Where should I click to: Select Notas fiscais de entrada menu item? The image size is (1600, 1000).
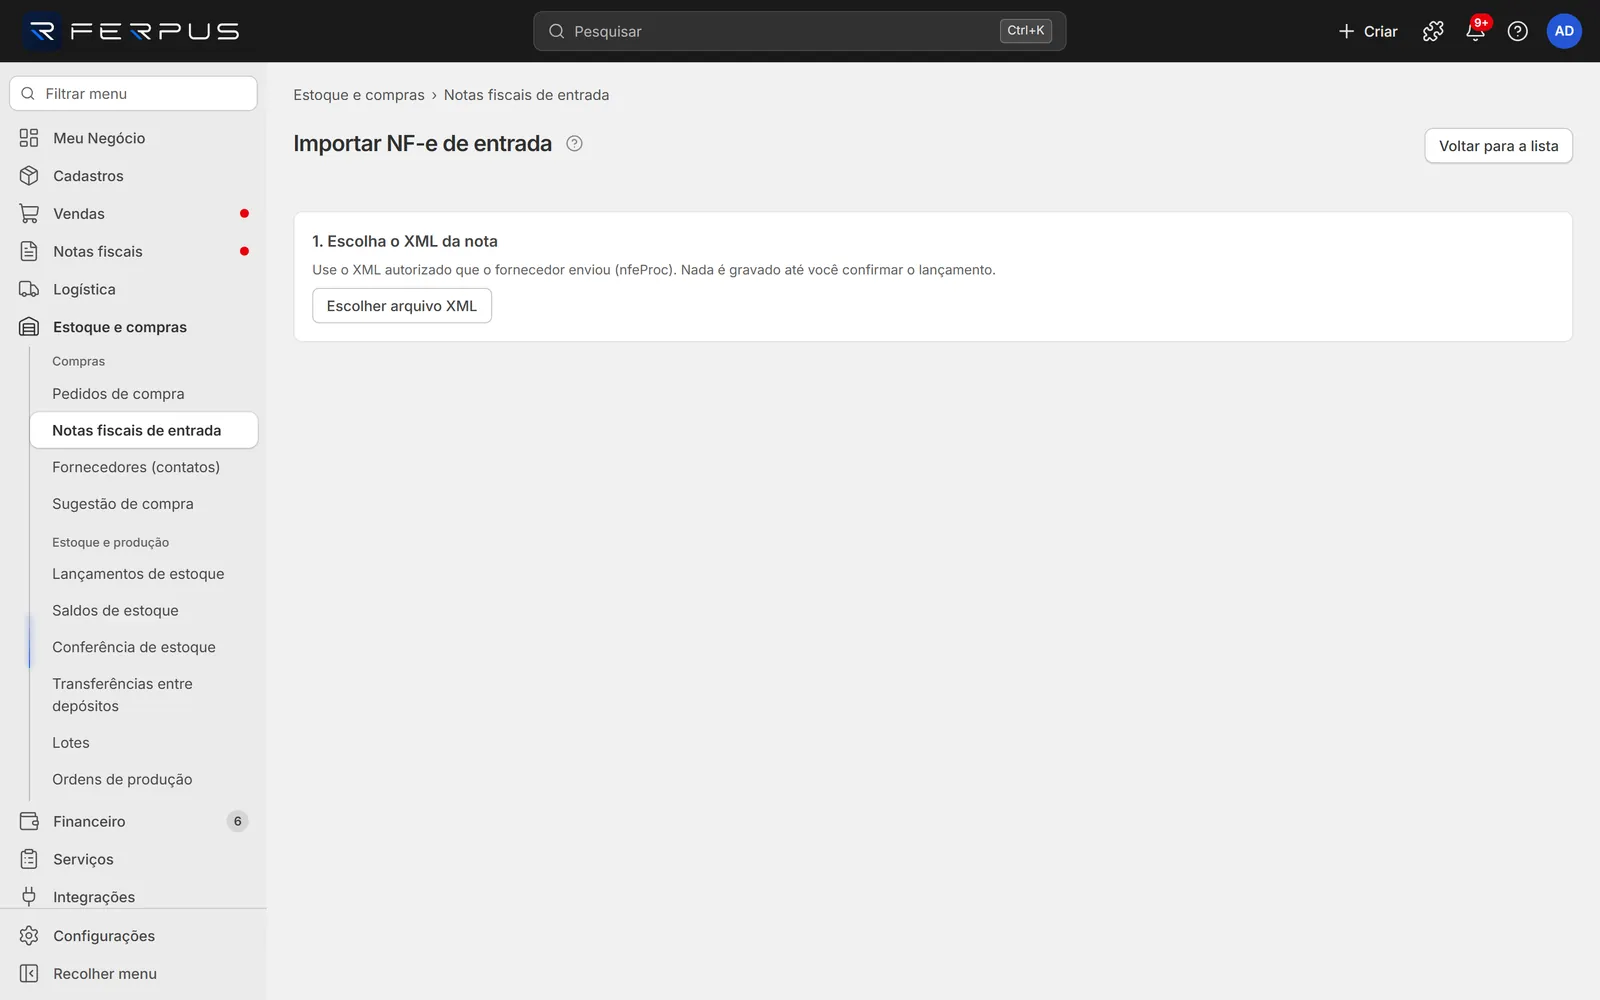144,431
